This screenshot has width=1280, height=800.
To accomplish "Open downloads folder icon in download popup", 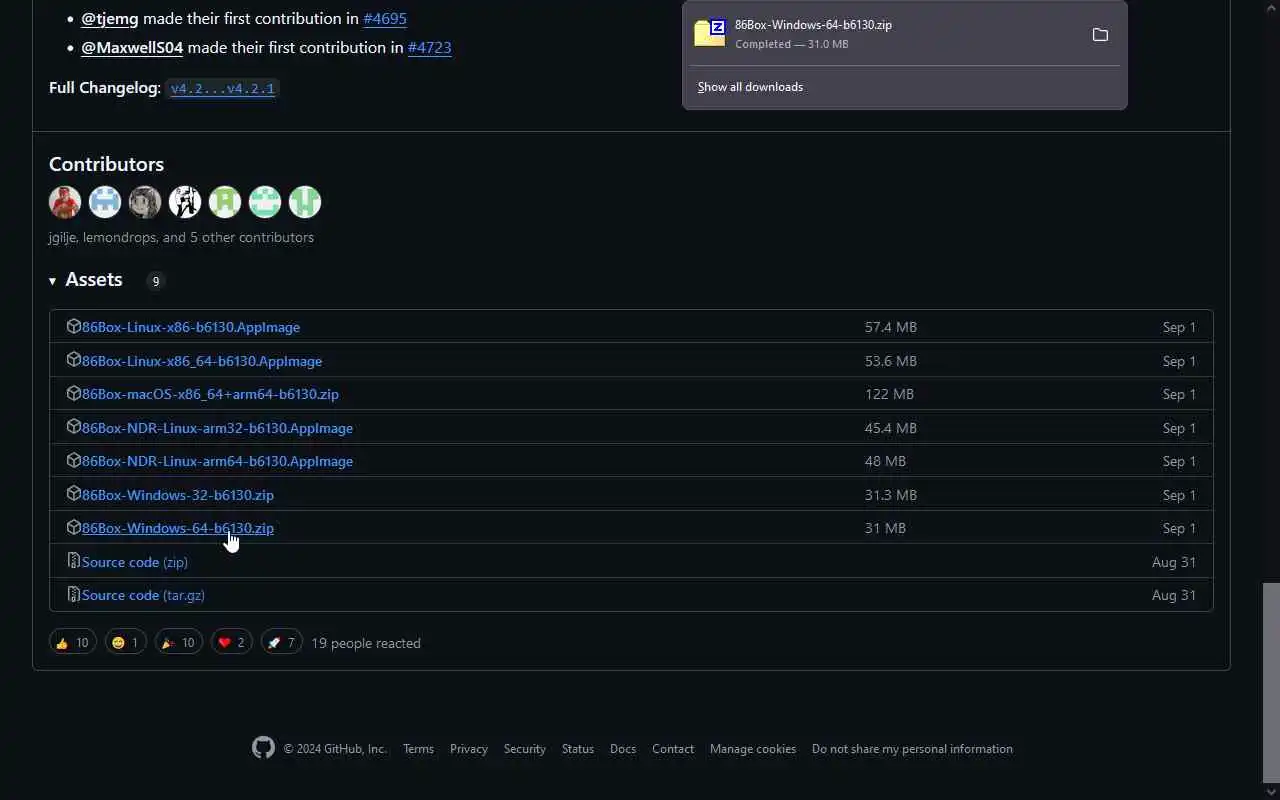I will [x=1100, y=35].
